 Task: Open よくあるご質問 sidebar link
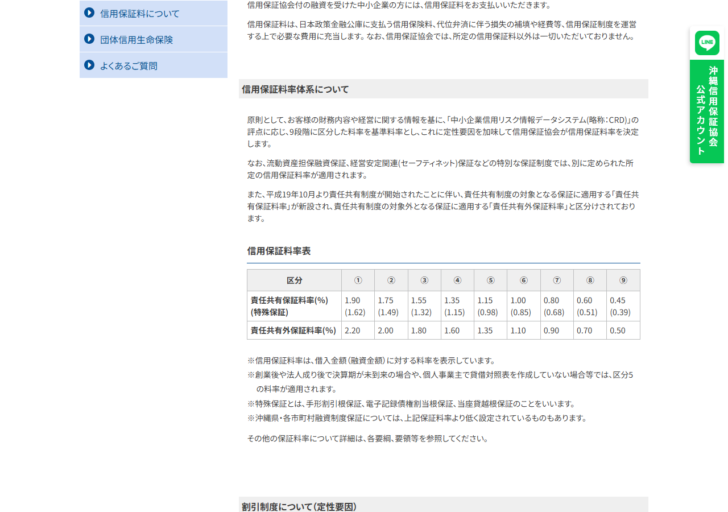(x=154, y=65)
